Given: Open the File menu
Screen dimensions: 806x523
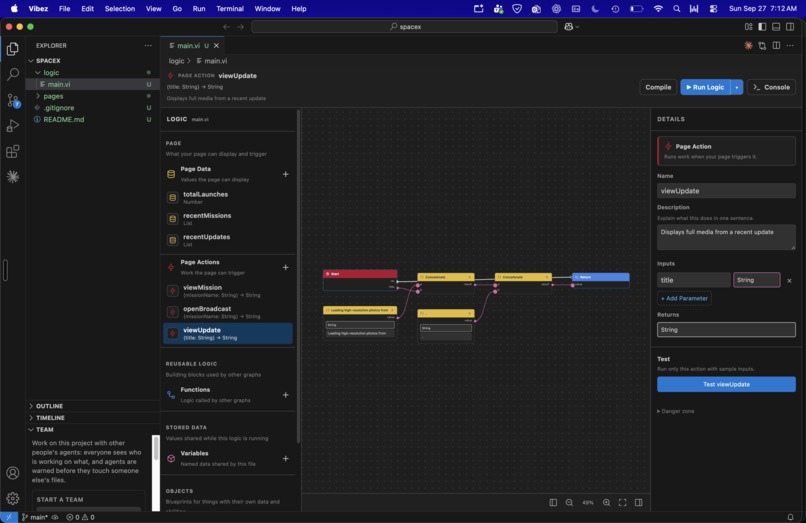Looking at the screenshot, I should tap(64, 9).
